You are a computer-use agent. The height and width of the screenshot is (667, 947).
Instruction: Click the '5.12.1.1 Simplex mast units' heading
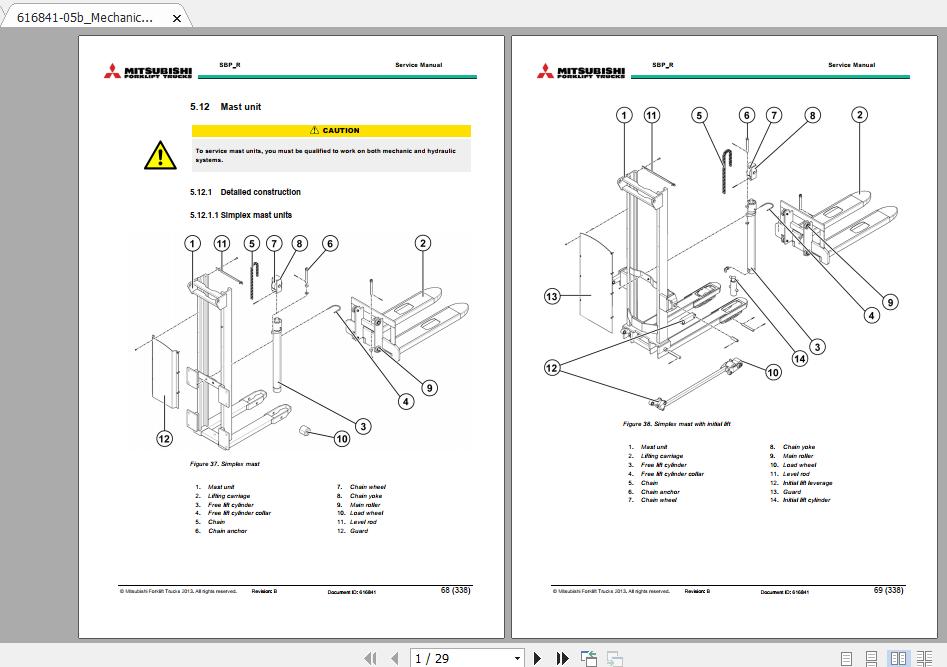[241, 215]
